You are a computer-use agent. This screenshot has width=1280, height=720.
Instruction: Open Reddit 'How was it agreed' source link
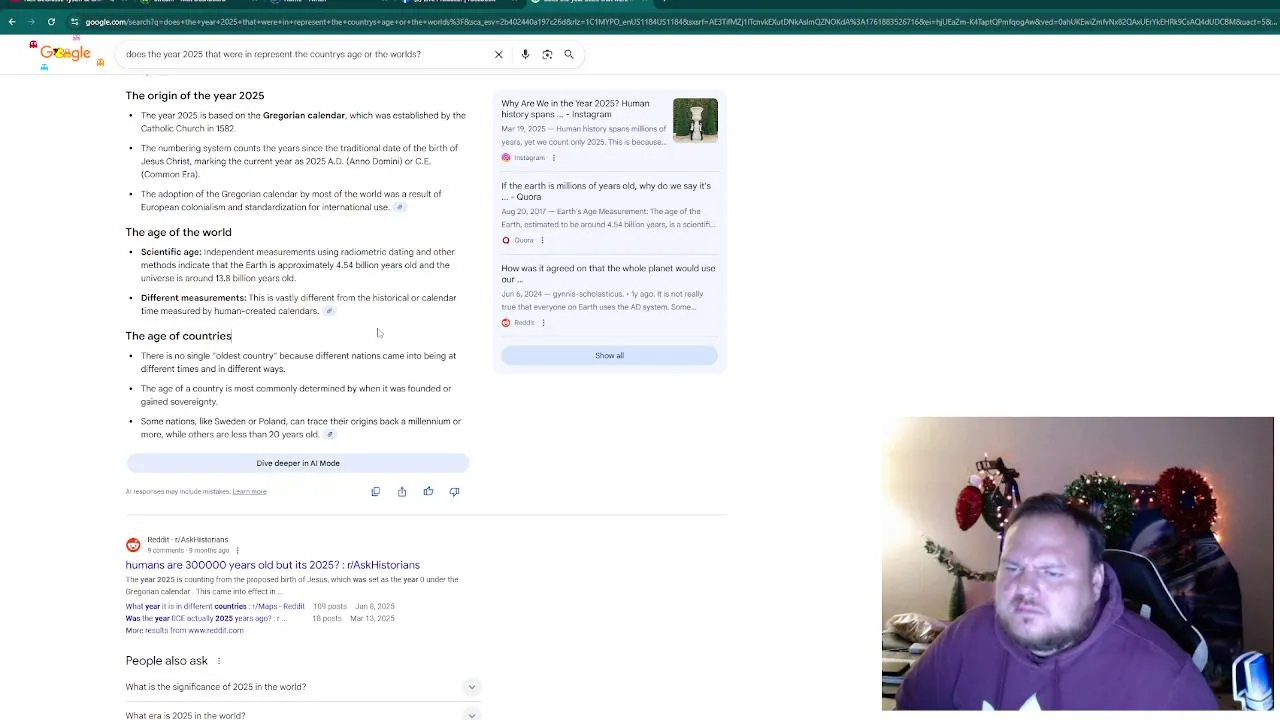click(x=608, y=274)
